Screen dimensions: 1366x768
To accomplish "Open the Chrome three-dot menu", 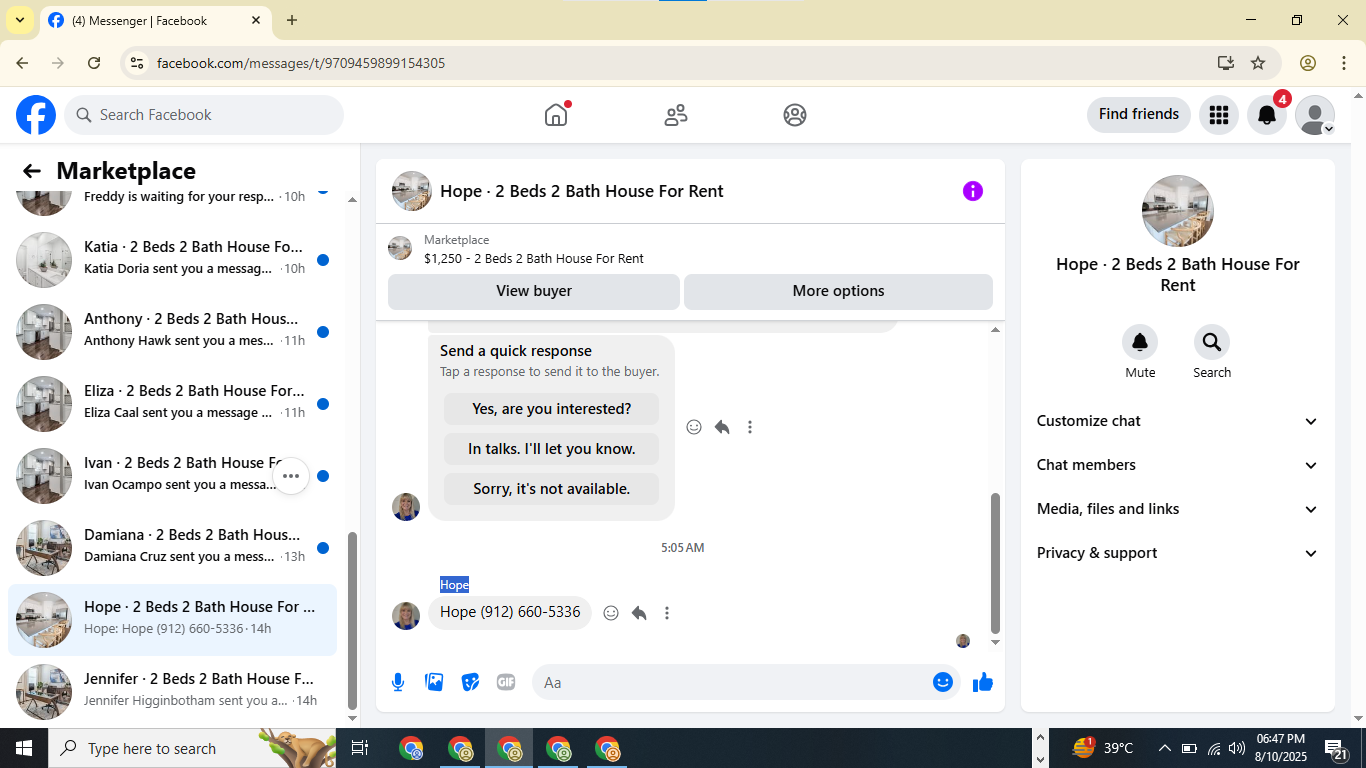I will 1344,63.
